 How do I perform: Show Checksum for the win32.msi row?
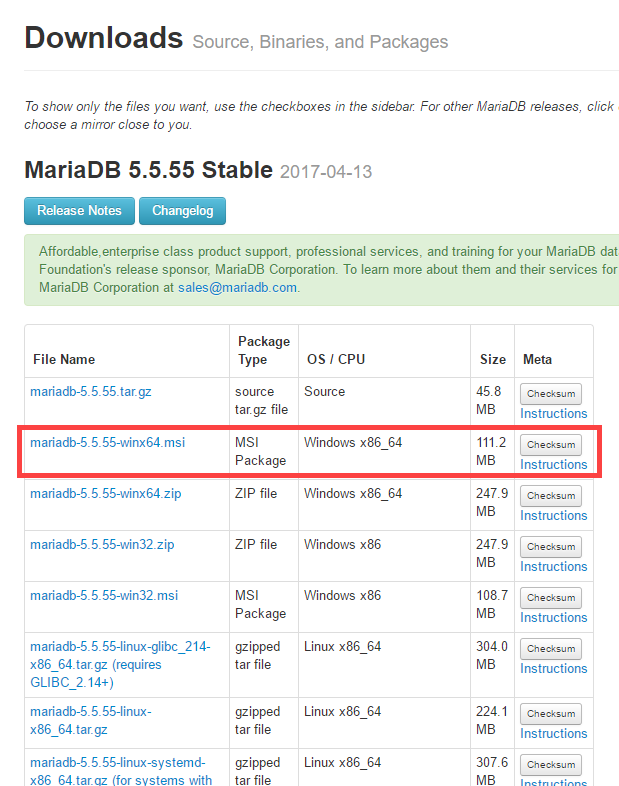pos(551,598)
